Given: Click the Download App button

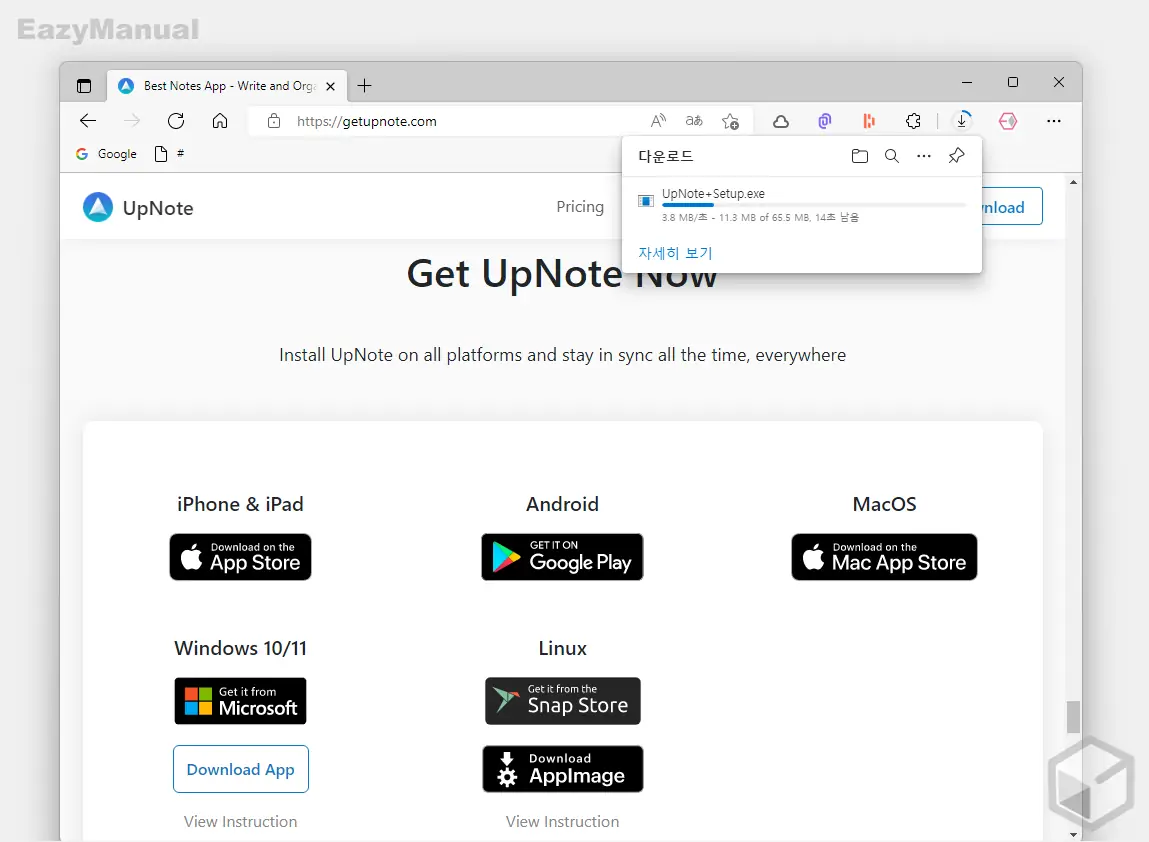Looking at the screenshot, I should [241, 769].
